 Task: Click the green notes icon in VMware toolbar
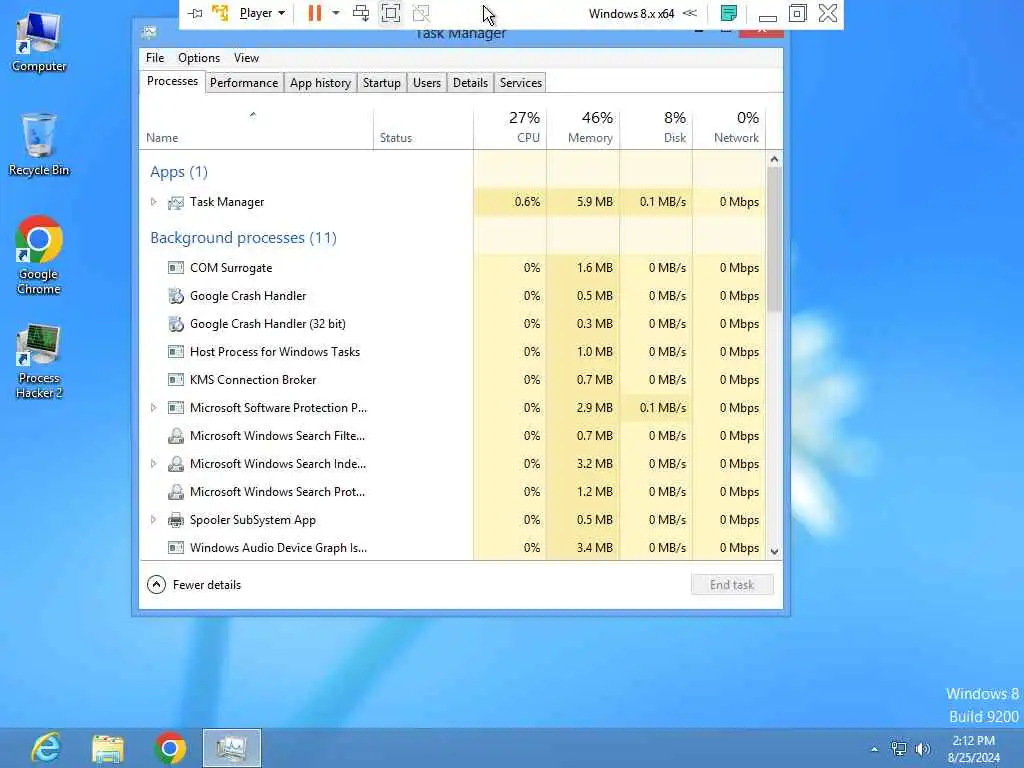point(729,13)
